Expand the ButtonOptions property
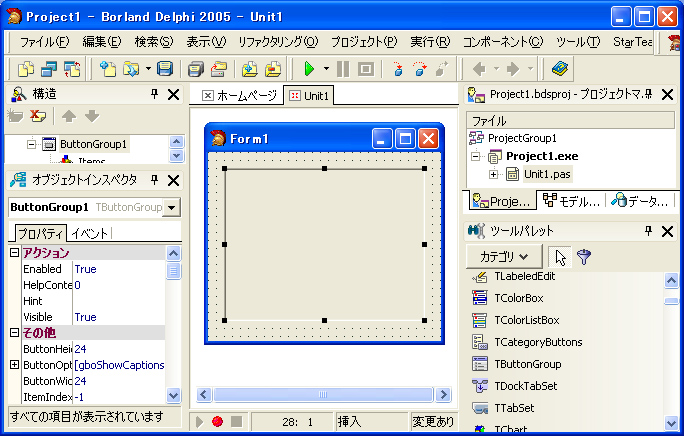 (x=14, y=364)
